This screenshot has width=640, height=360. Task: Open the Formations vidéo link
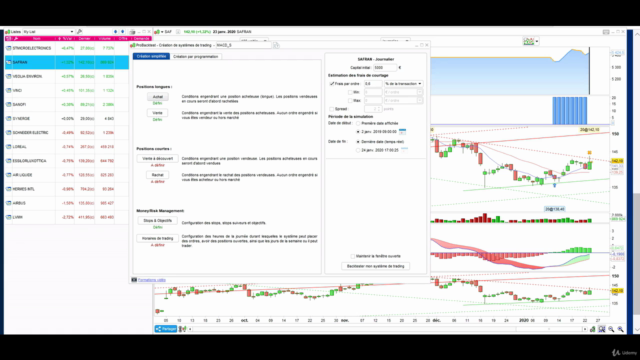[x=152, y=280]
